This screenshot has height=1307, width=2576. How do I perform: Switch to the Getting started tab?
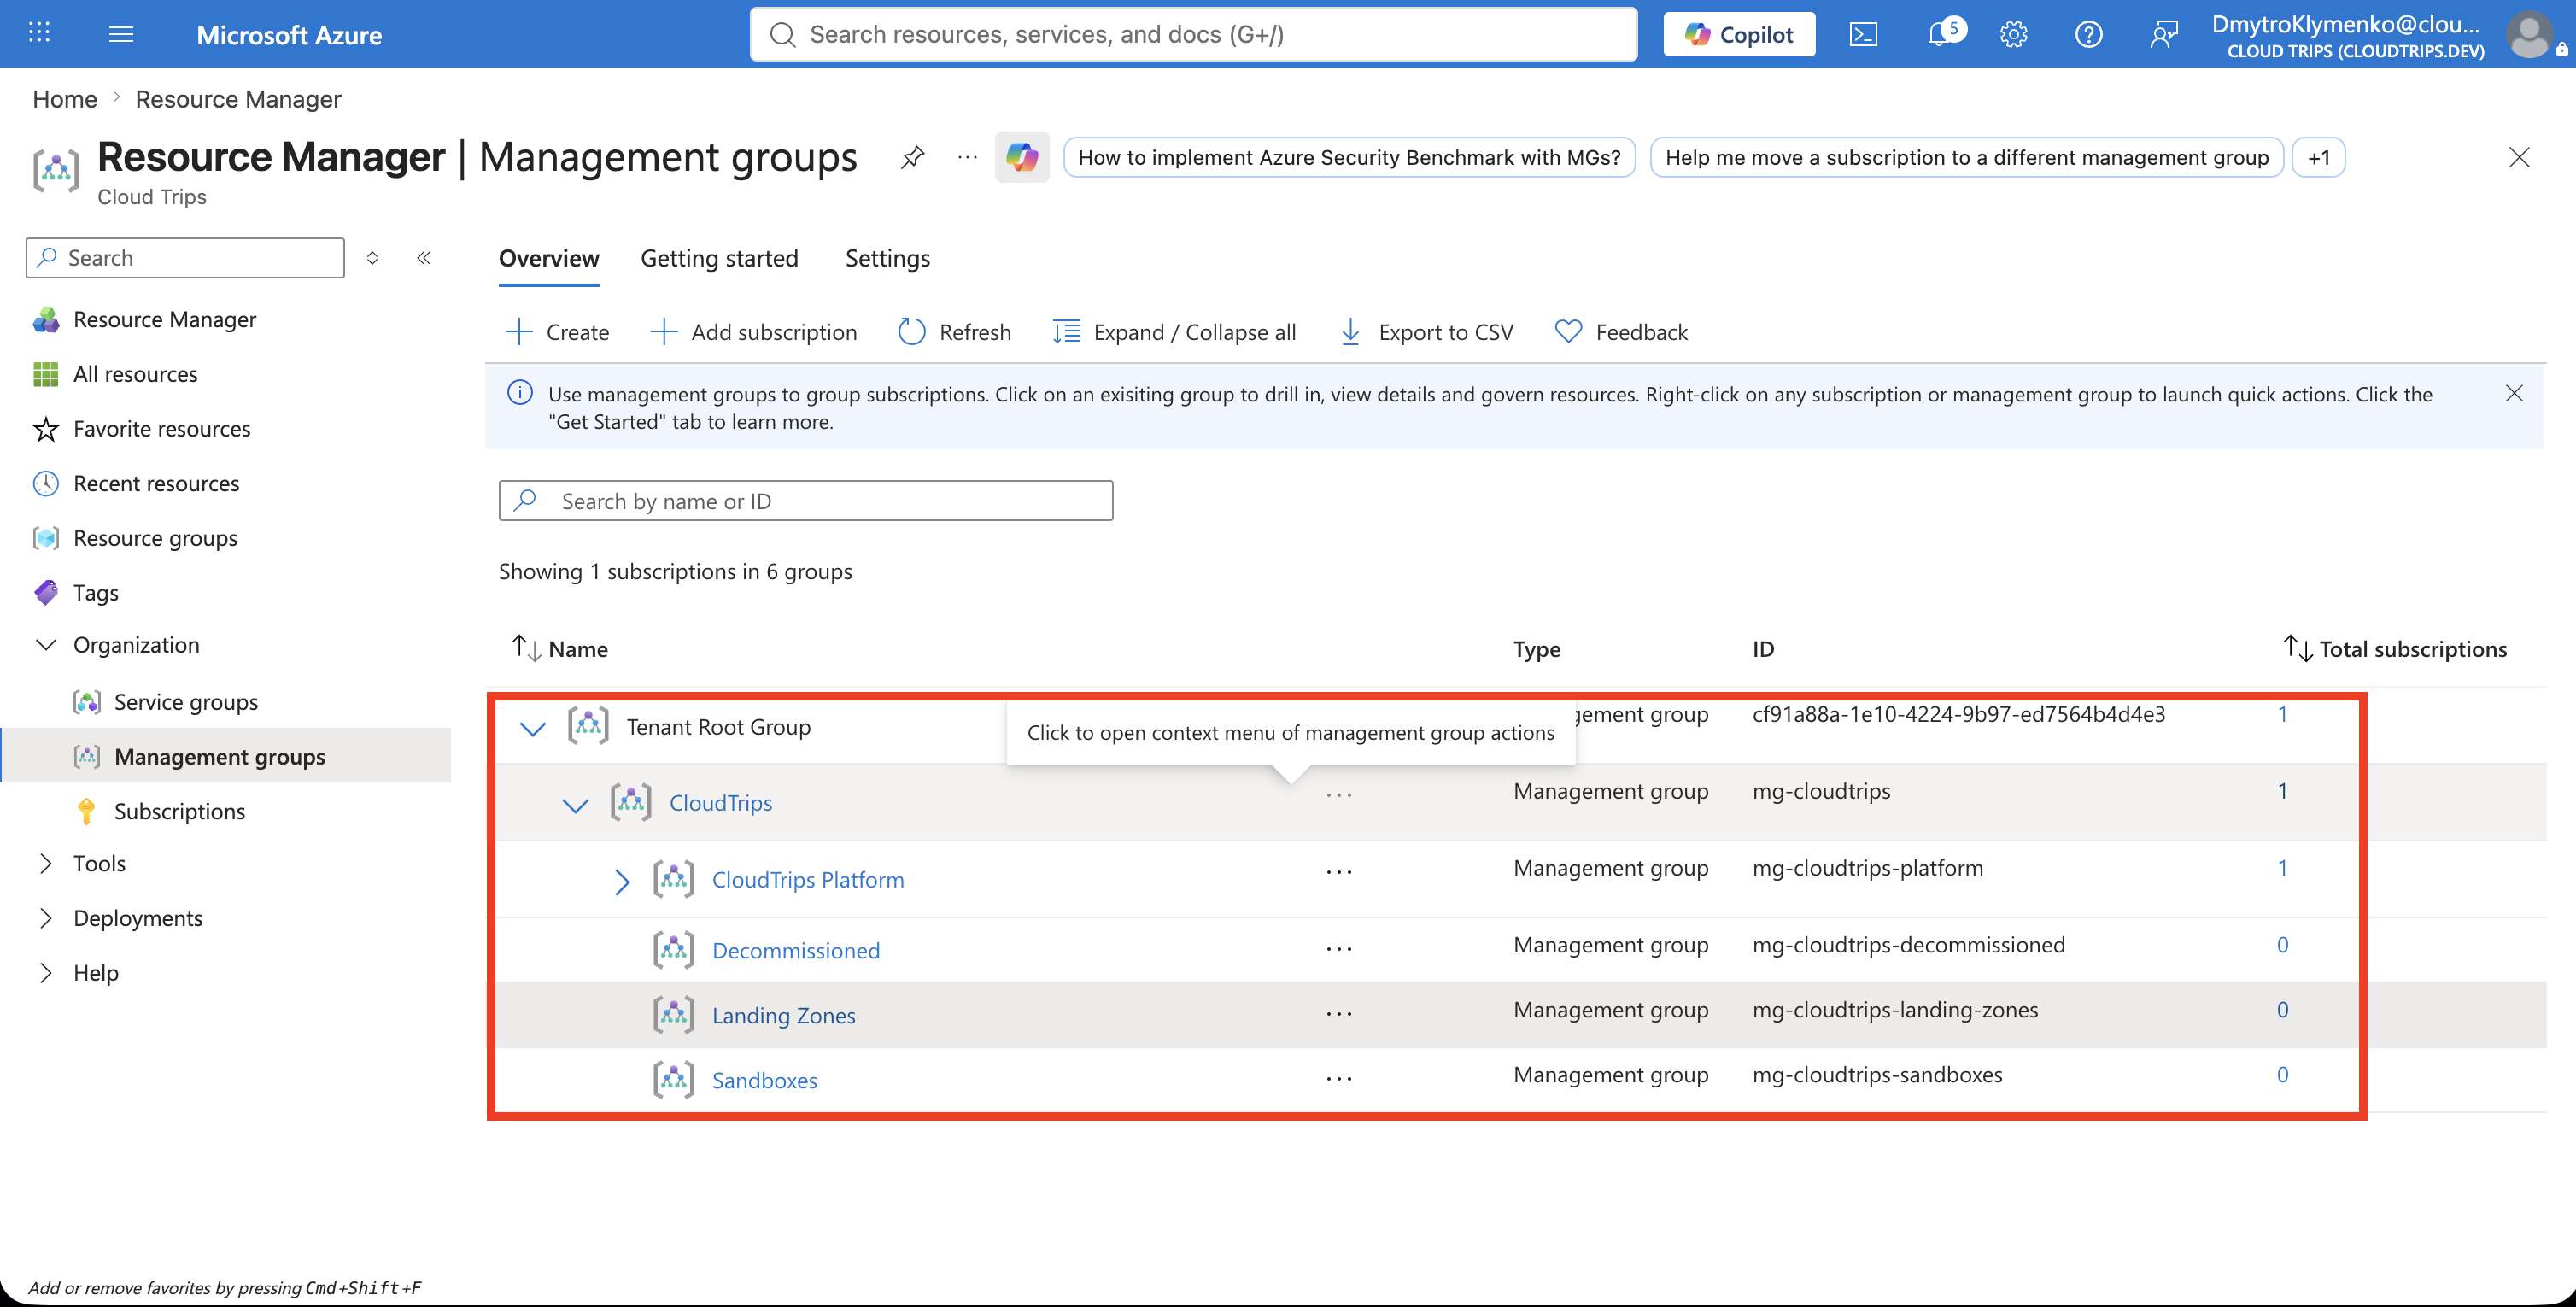click(719, 258)
